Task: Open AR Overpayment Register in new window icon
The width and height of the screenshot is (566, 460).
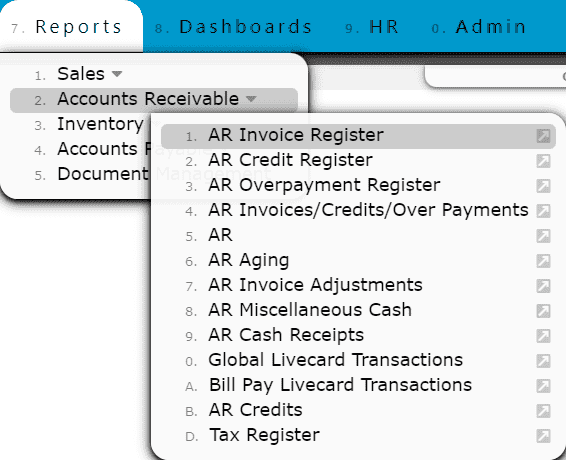Action: (x=543, y=186)
